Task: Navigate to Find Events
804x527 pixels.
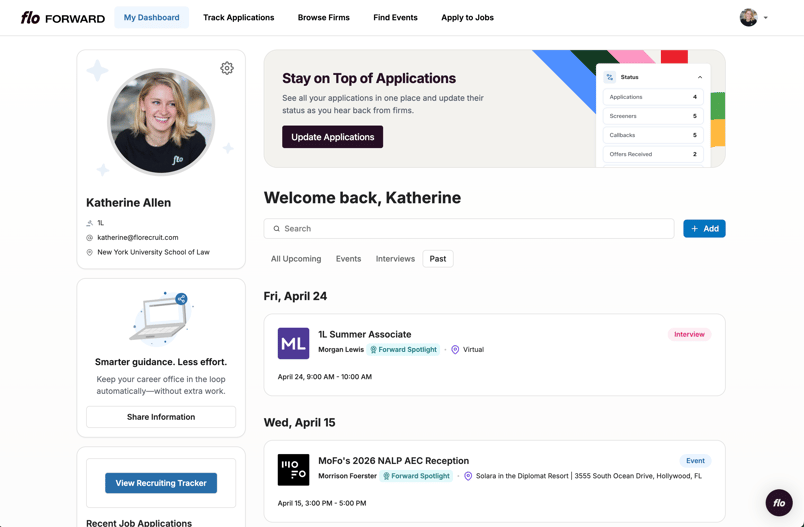Action: pyautogui.click(x=395, y=17)
